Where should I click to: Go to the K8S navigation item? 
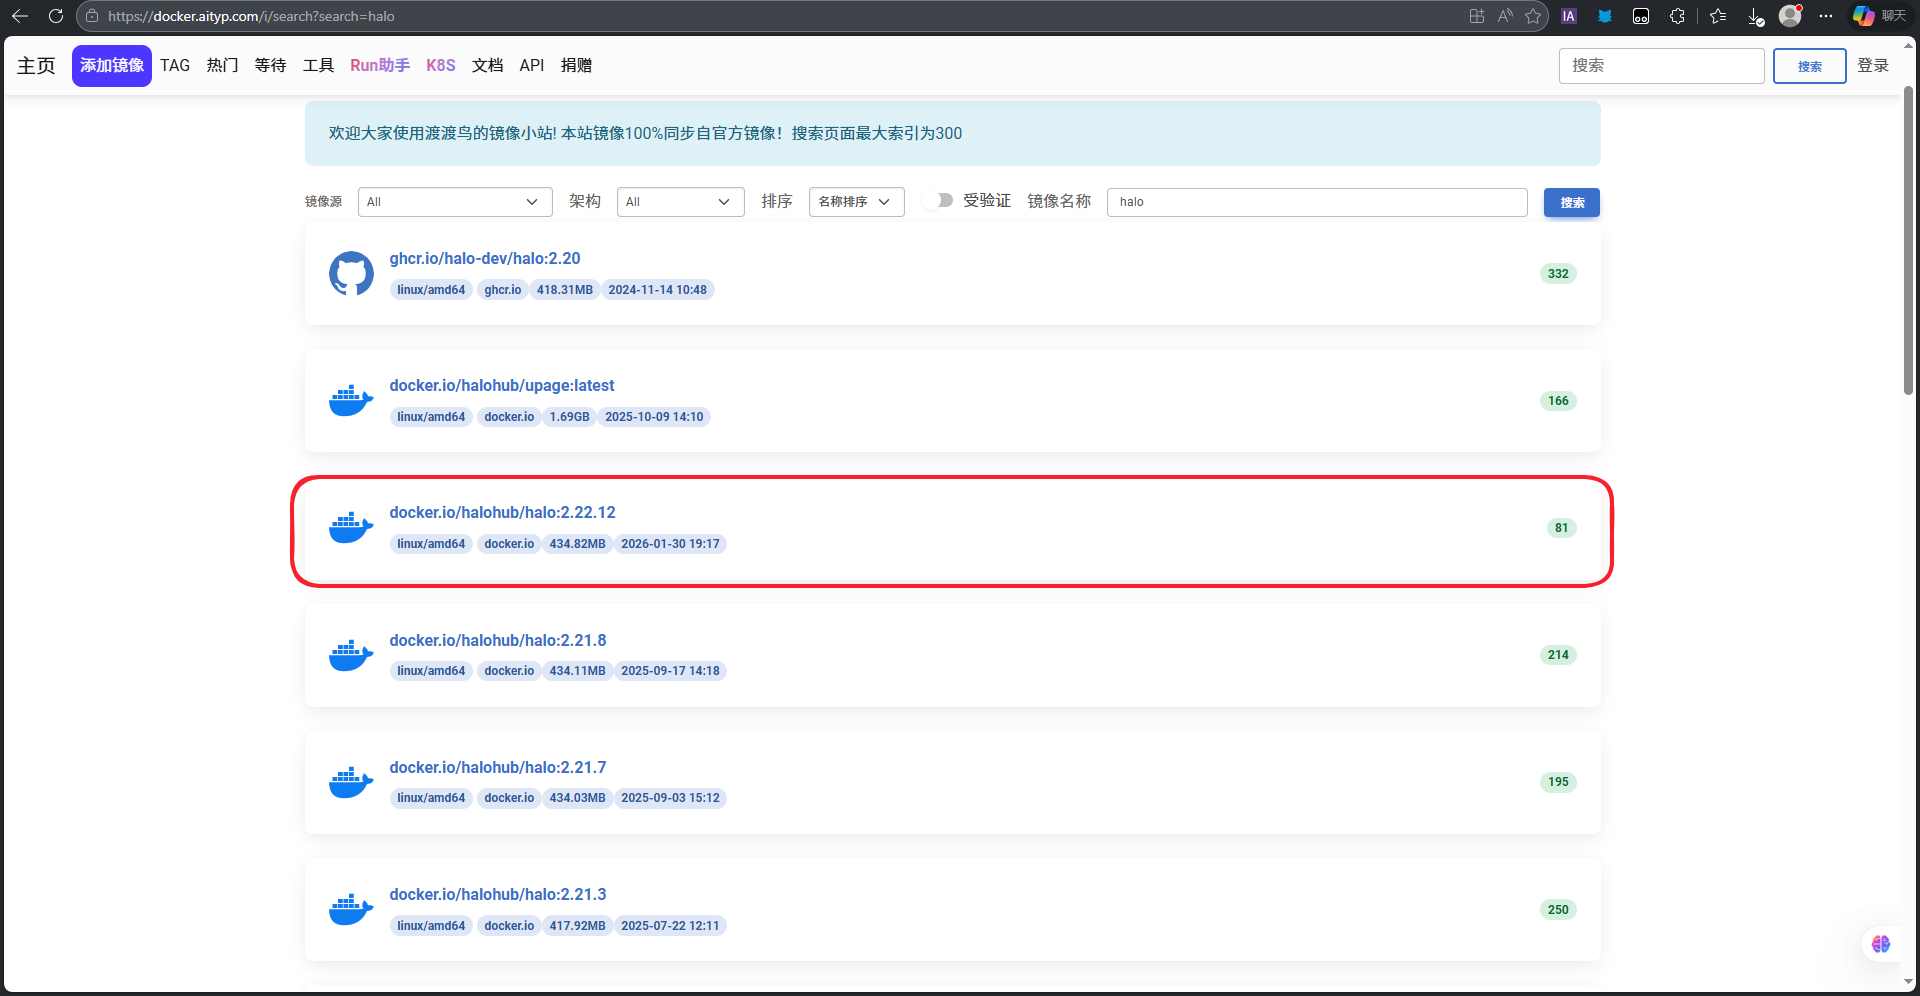click(440, 65)
